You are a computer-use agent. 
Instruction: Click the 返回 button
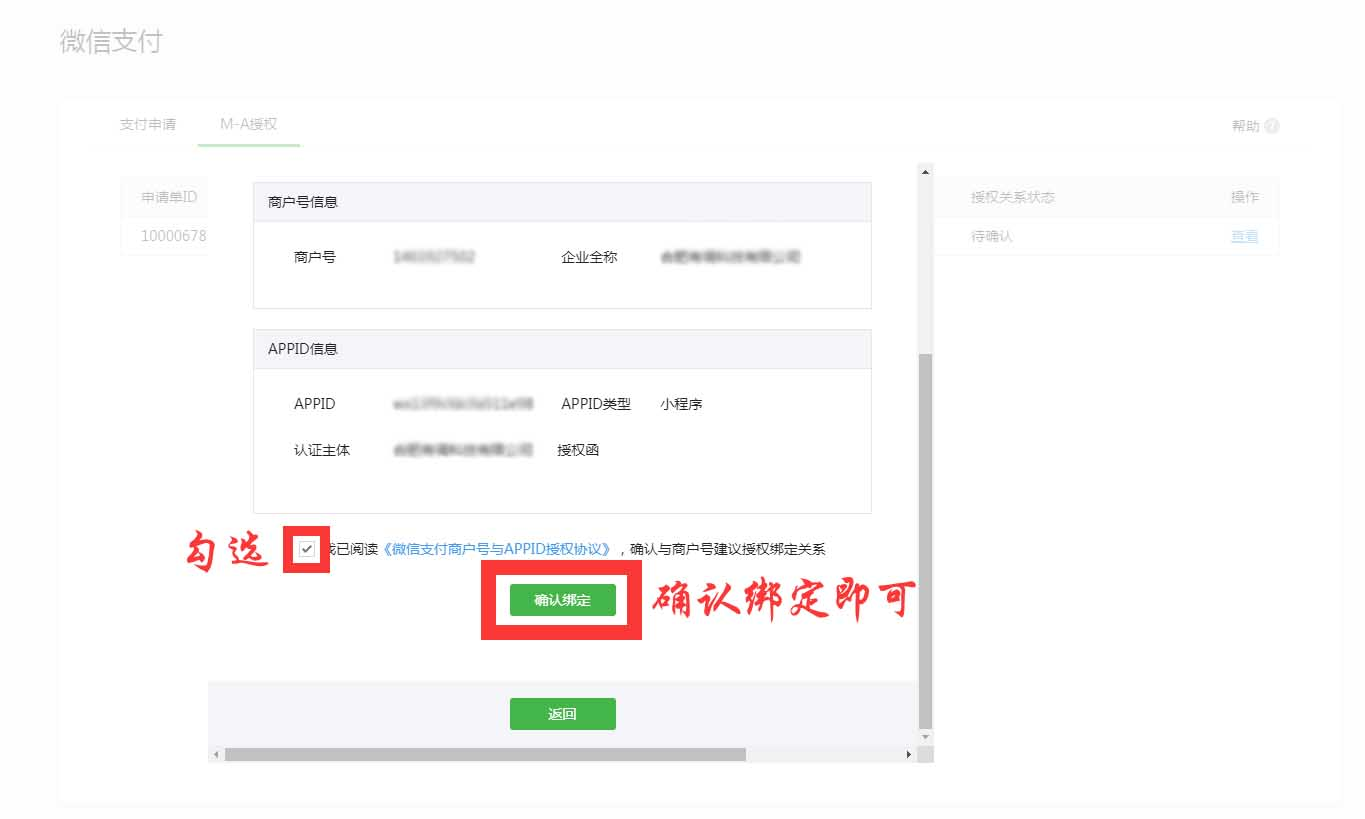click(562, 714)
